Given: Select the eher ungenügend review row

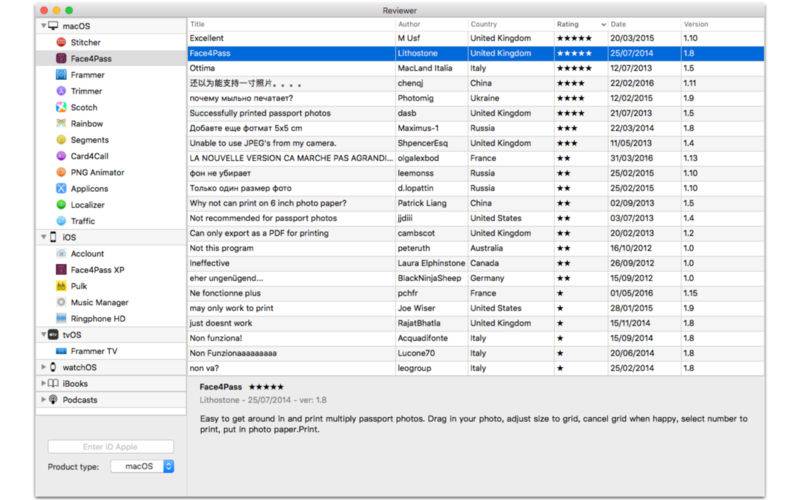Looking at the screenshot, I should 476,278.
